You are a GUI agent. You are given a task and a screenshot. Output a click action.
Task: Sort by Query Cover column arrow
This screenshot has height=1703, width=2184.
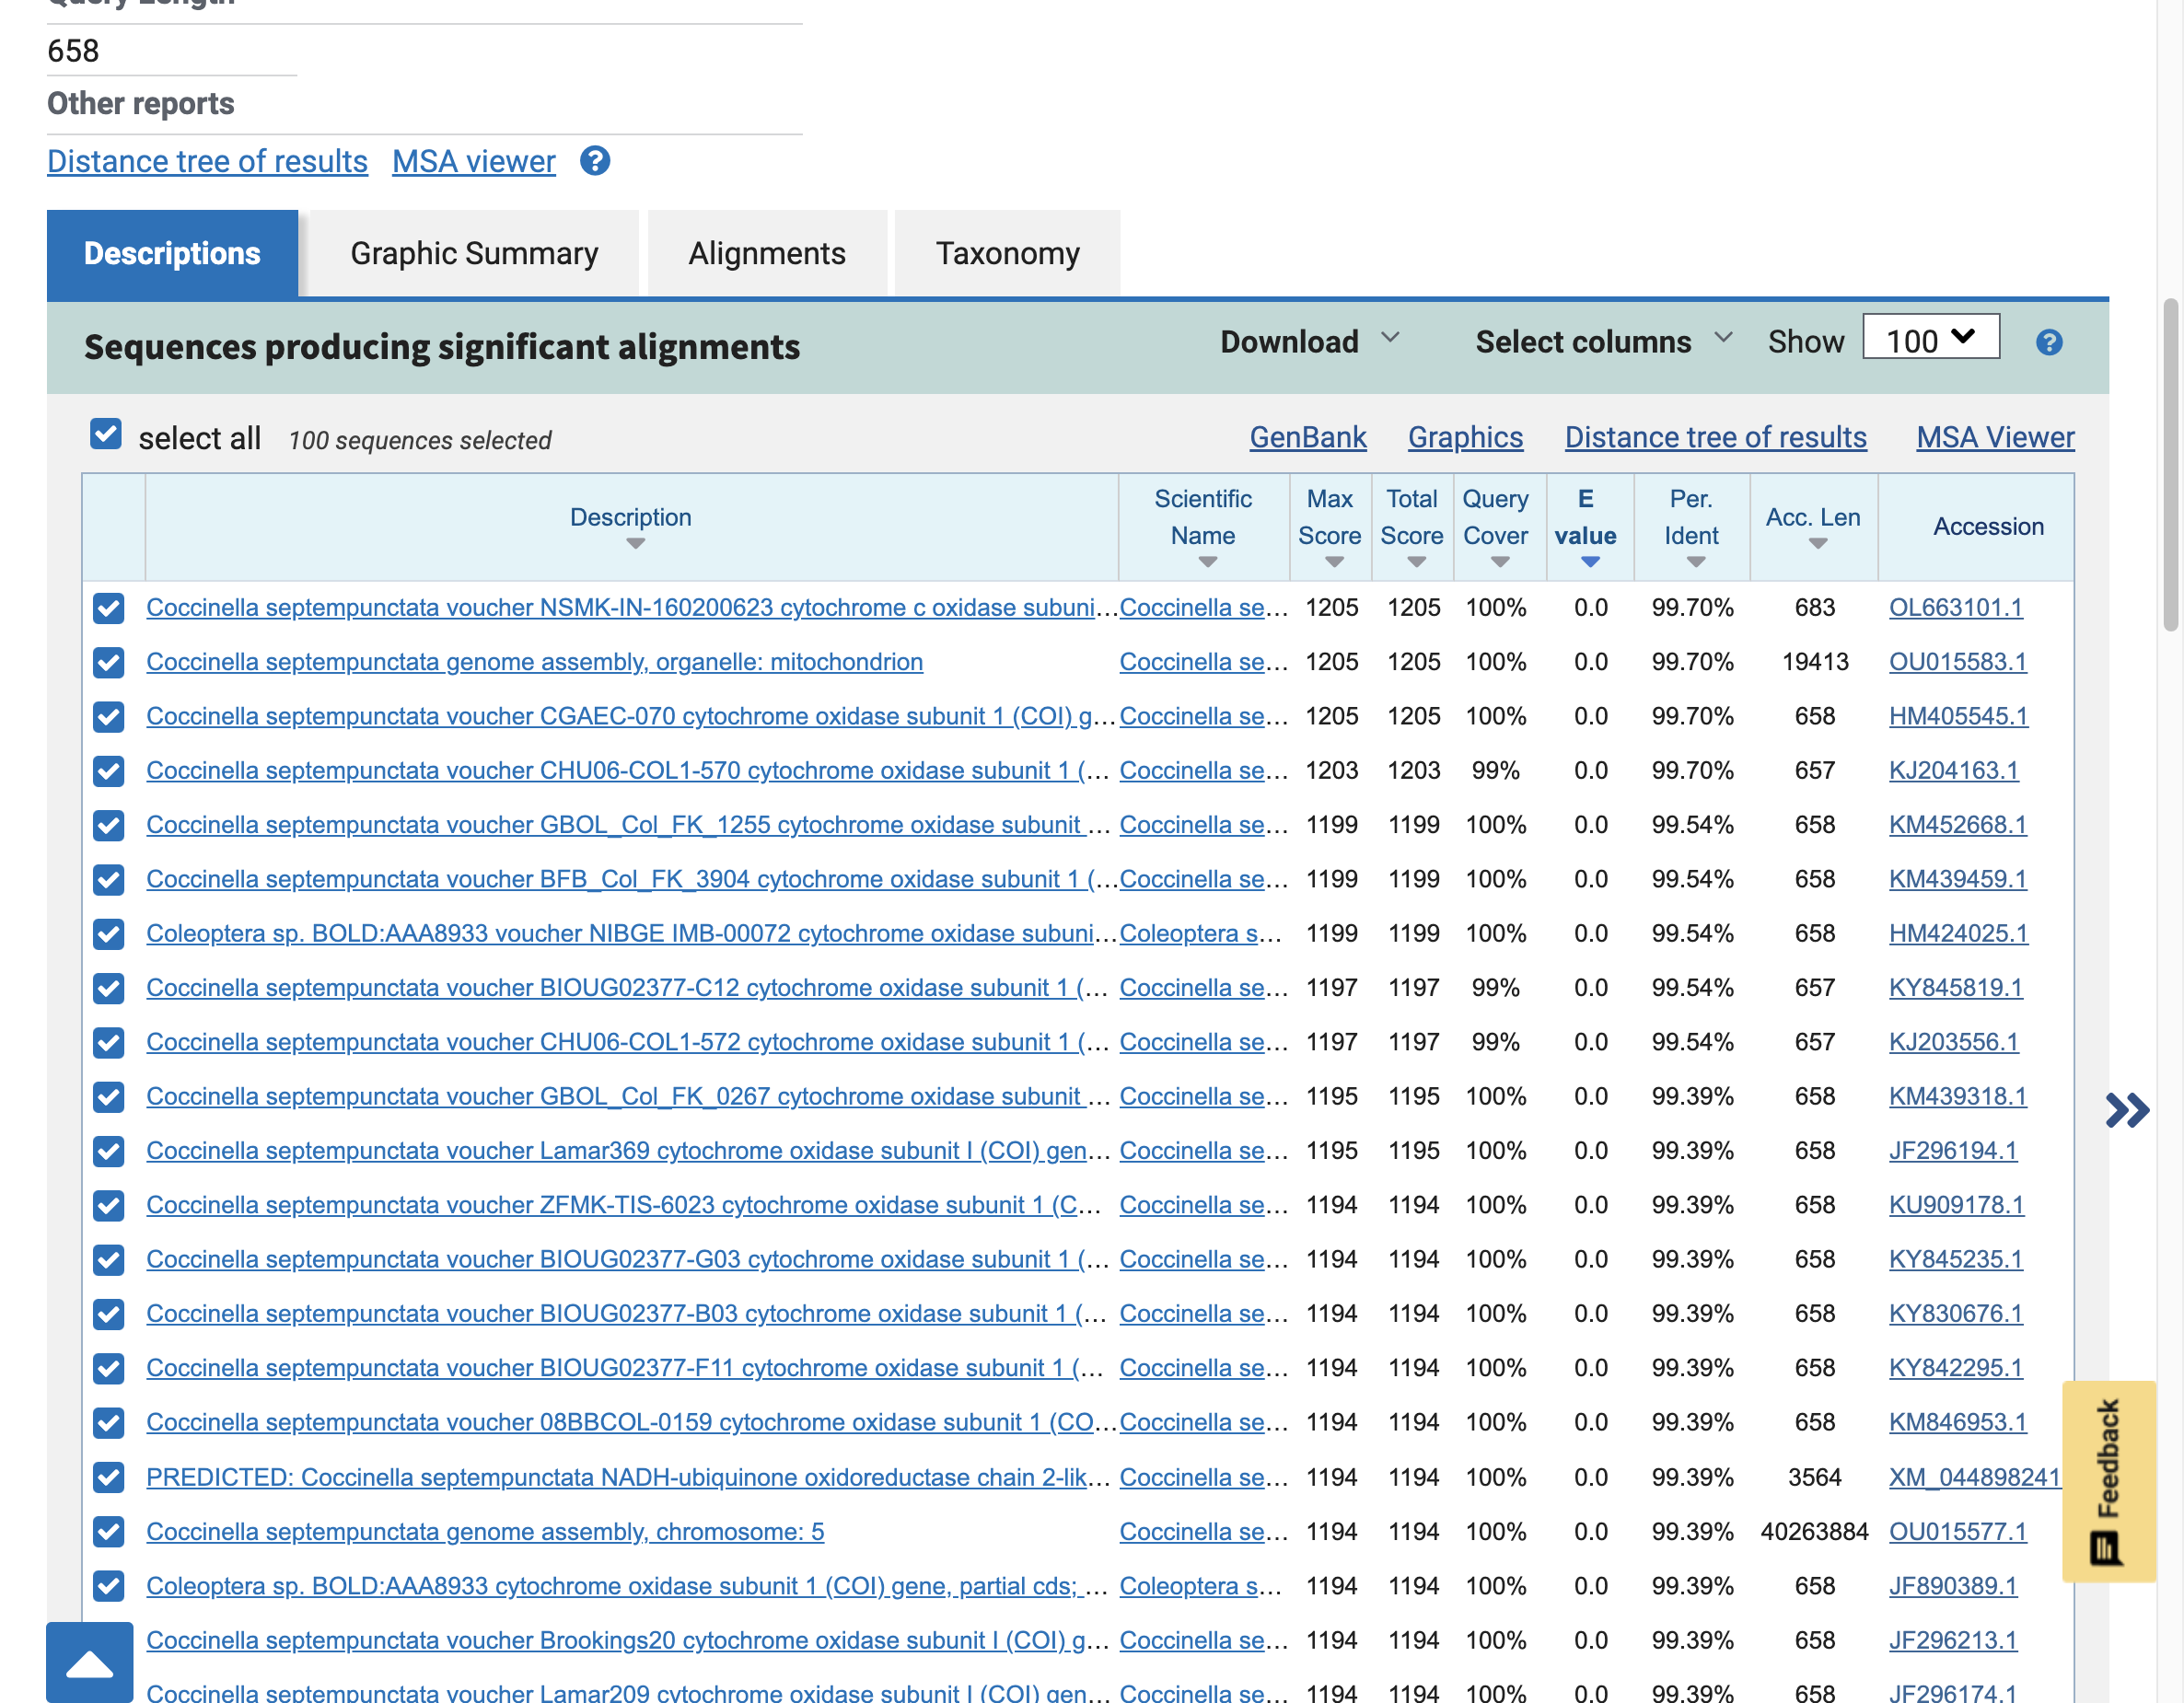[1499, 562]
